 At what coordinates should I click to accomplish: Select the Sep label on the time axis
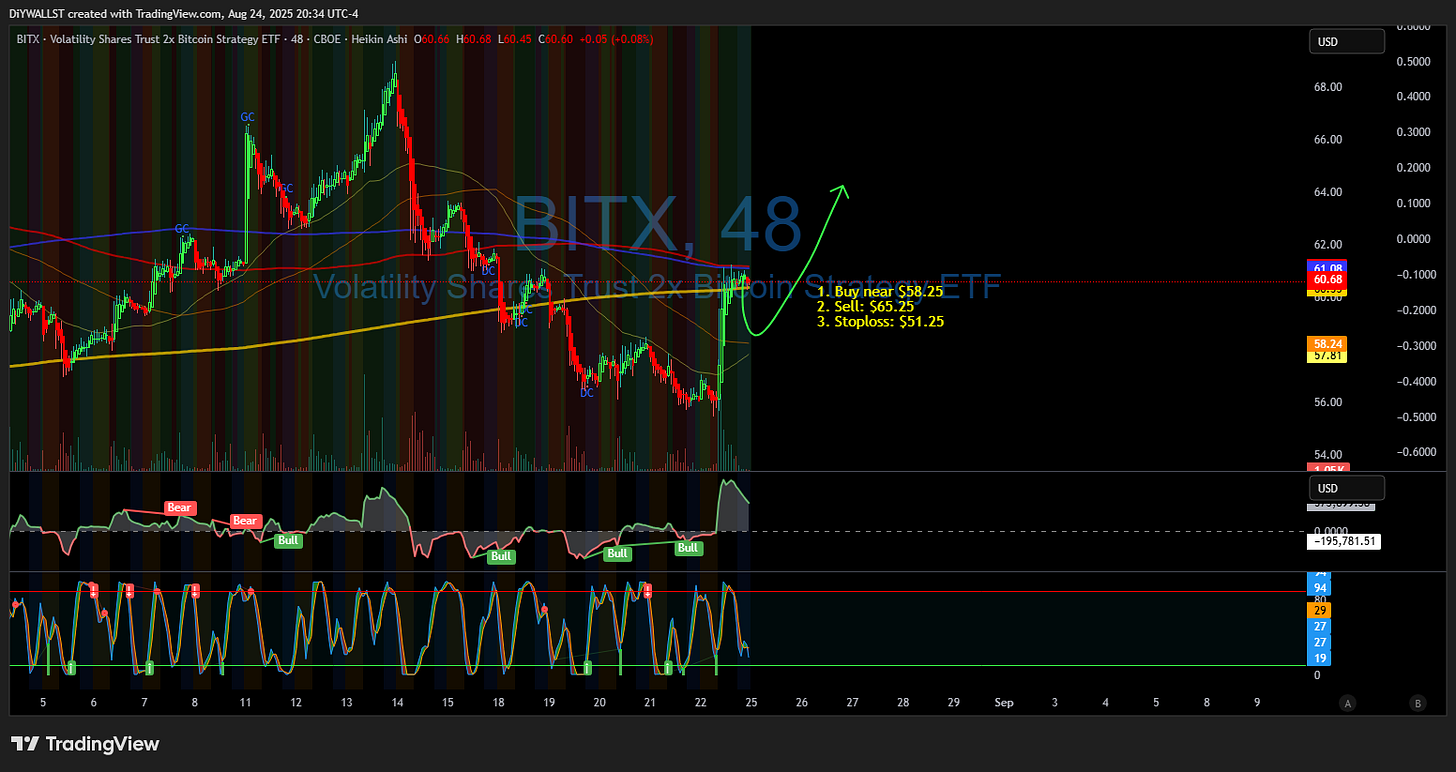[1003, 703]
